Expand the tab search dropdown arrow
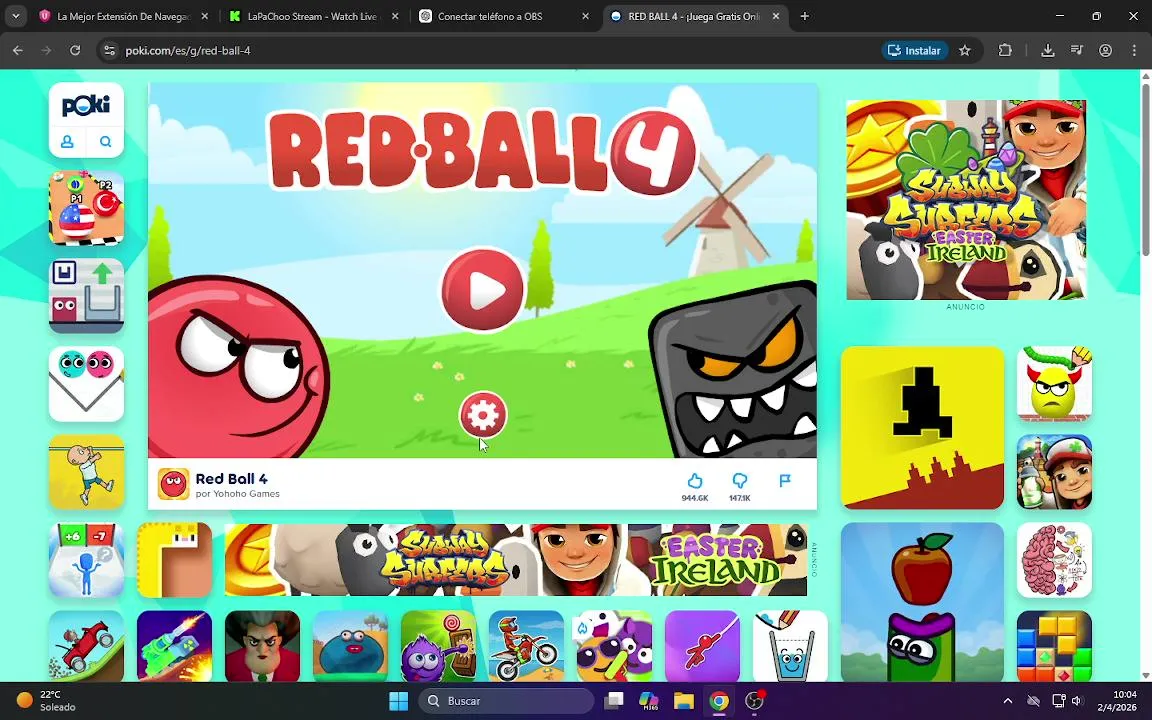 (15, 16)
